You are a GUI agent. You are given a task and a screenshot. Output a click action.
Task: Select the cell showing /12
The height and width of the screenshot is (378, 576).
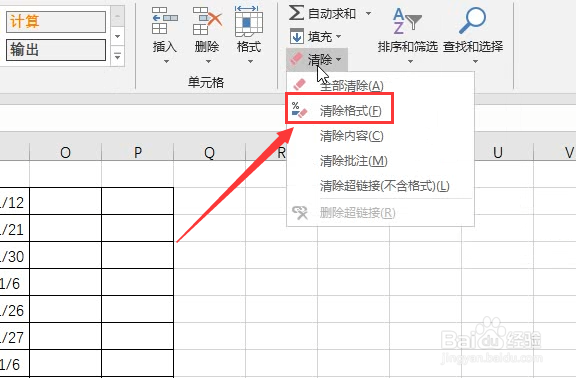[x=14, y=201]
